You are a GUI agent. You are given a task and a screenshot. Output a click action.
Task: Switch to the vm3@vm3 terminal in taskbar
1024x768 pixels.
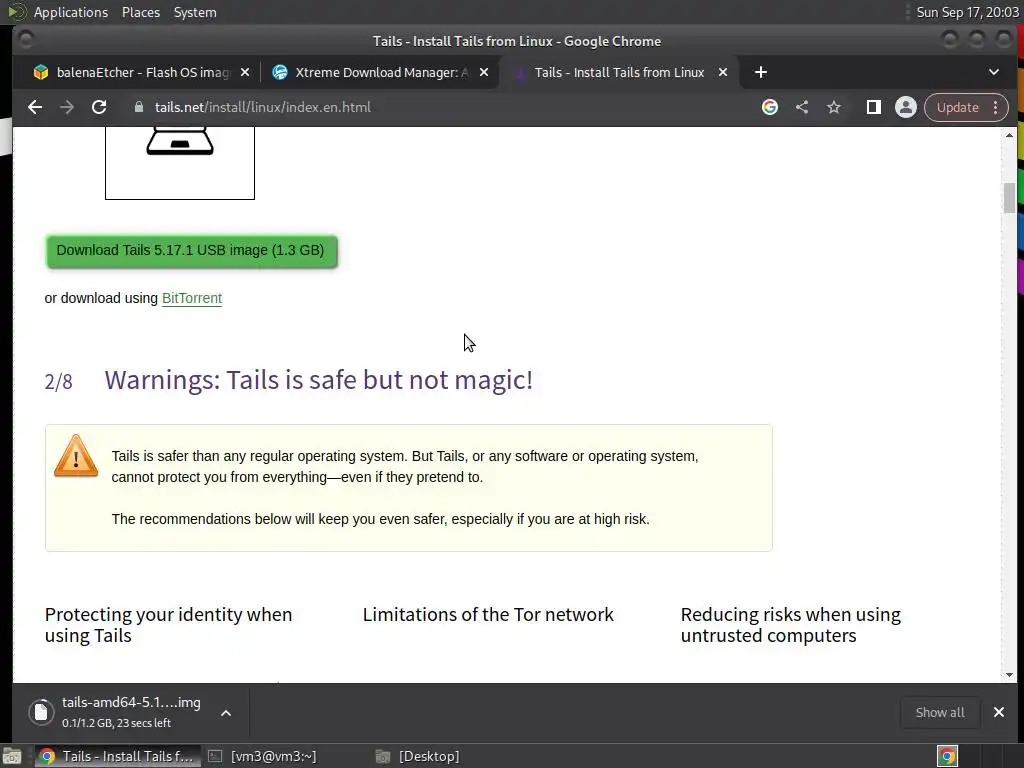[263, 756]
